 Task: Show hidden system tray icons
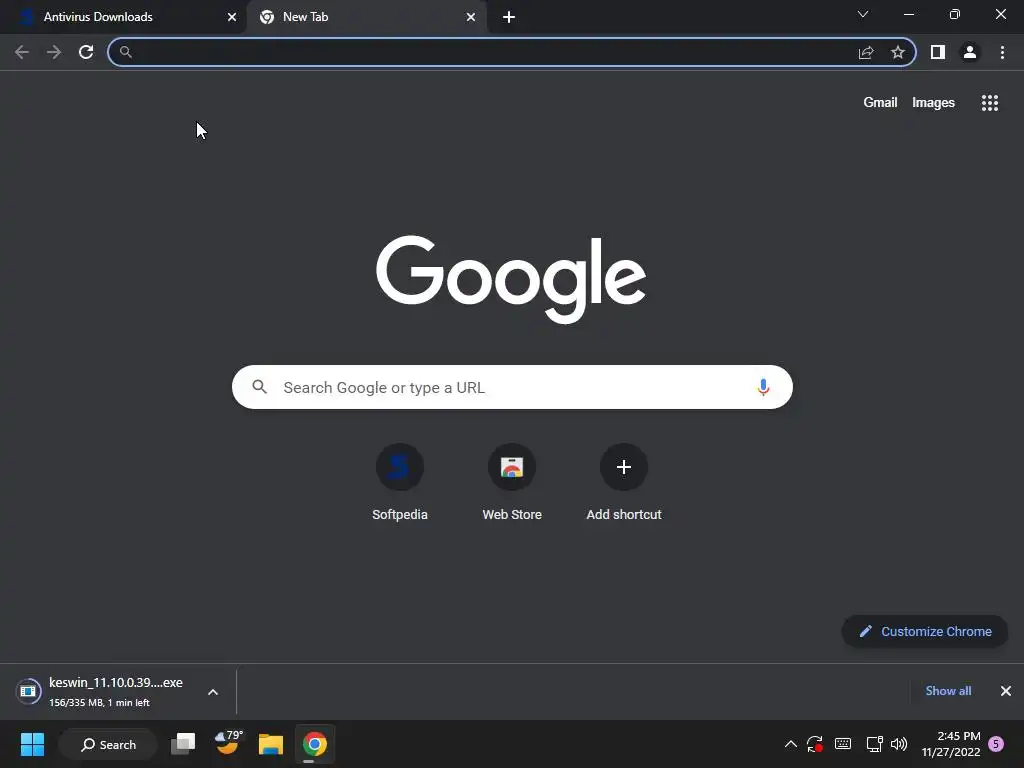(790, 744)
